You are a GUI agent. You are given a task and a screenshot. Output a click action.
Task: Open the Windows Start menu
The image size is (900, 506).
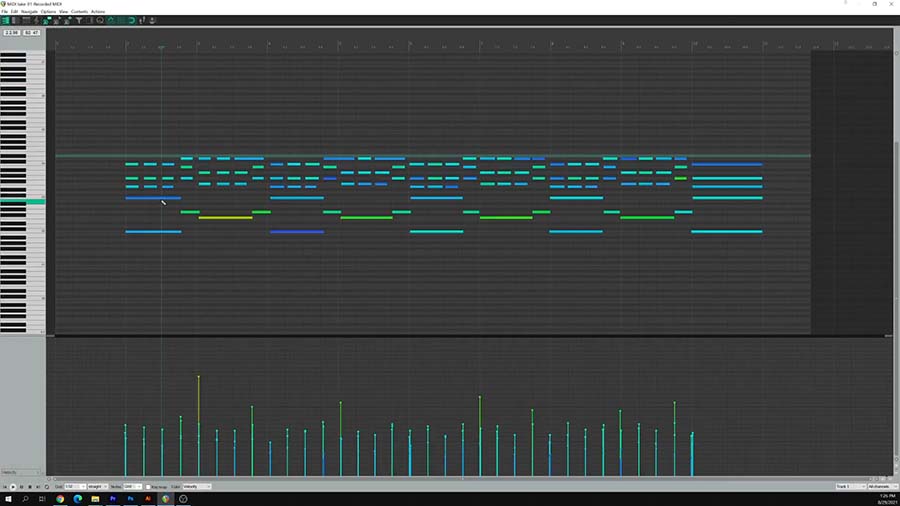pos(8,499)
